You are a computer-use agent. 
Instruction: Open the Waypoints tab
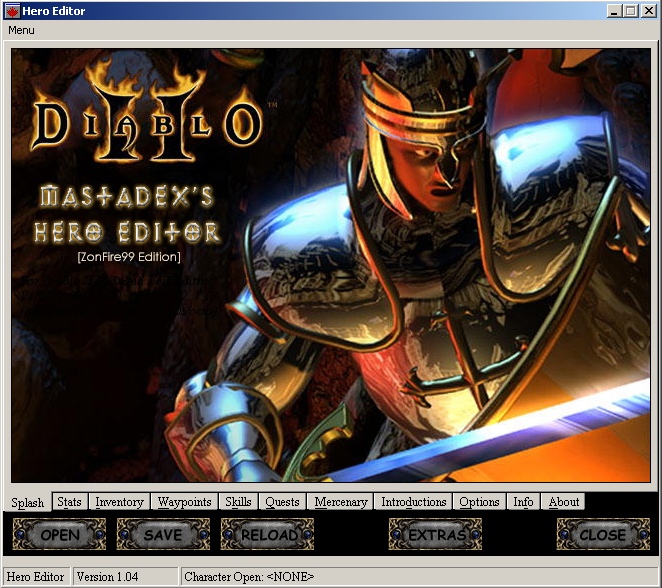(184, 502)
